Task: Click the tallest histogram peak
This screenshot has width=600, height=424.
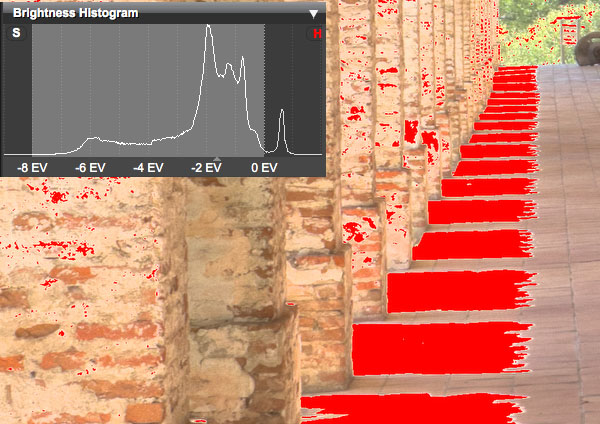Action: tap(209, 28)
